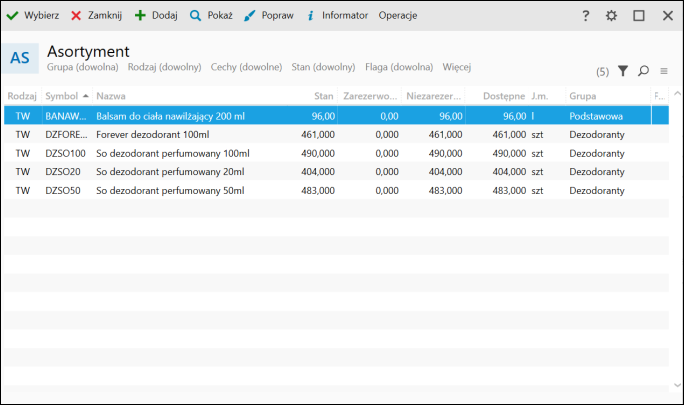Sort by the Symbol column header
The height and width of the screenshot is (405, 684).
click(x=61, y=96)
